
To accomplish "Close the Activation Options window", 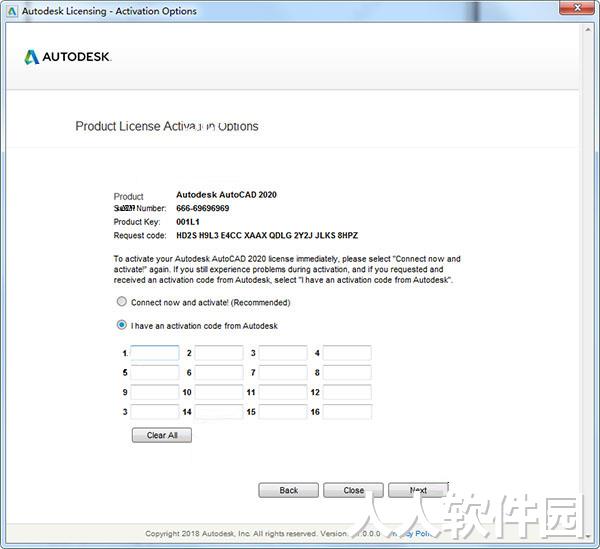I will click(577, 8).
